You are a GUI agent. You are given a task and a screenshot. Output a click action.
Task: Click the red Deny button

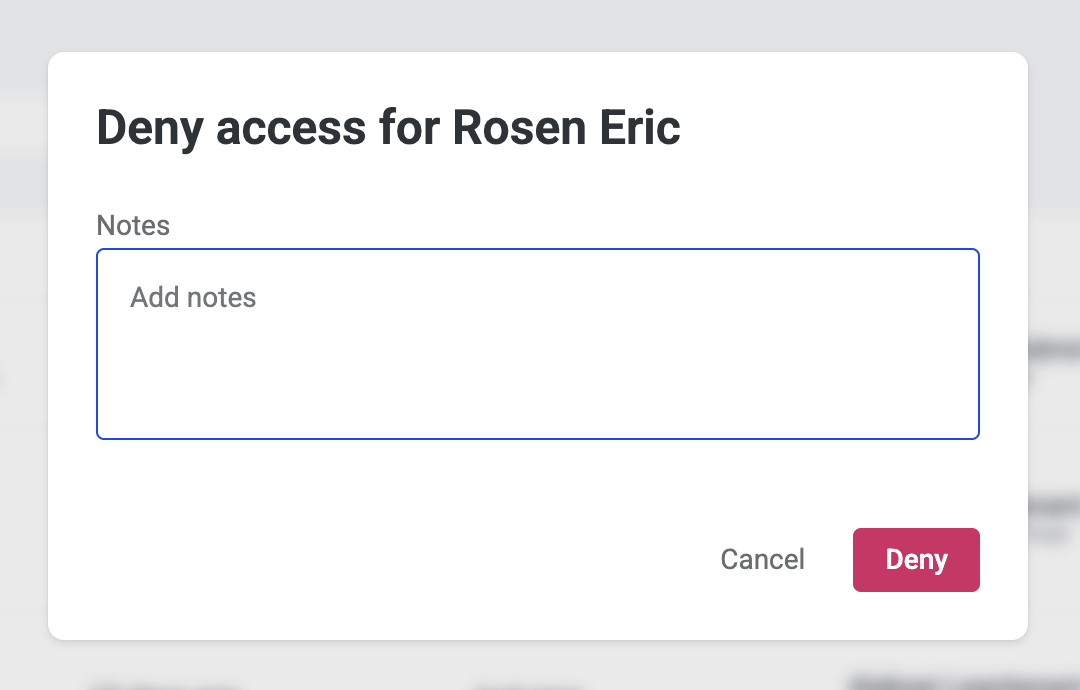[916, 560]
